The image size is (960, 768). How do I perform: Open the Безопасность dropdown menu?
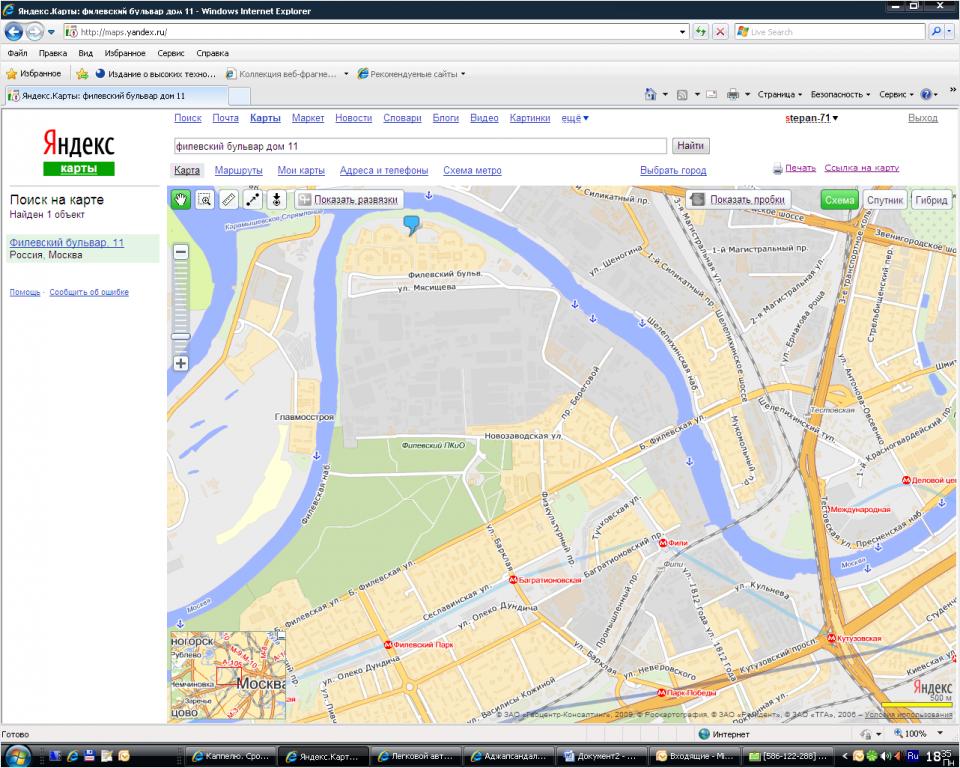pyautogui.click(x=839, y=94)
